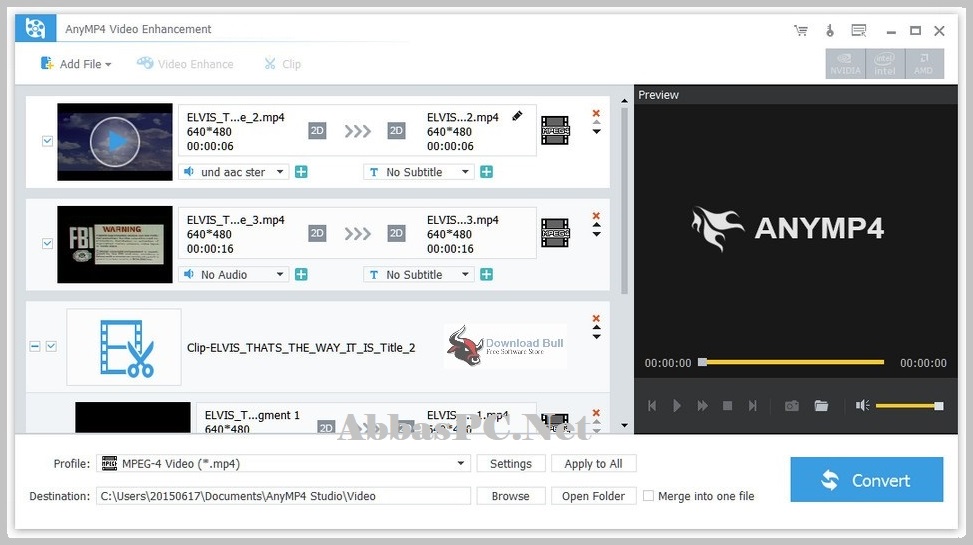Open MPEG4 format settings for ELVIS...3.mp4
This screenshot has height=545, width=973.
pyautogui.click(x=555, y=233)
